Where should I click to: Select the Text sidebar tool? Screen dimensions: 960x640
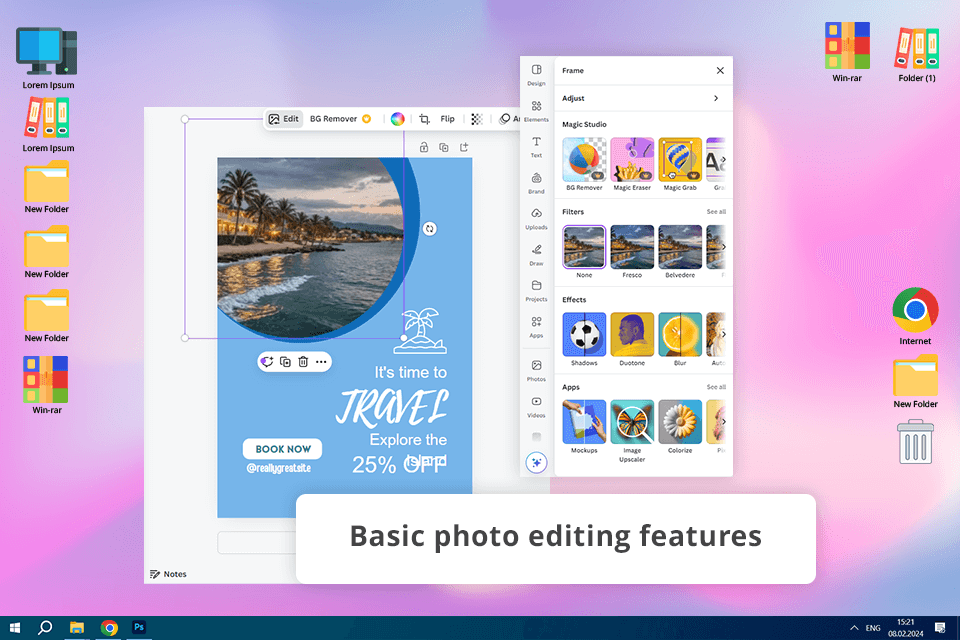(x=536, y=147)
